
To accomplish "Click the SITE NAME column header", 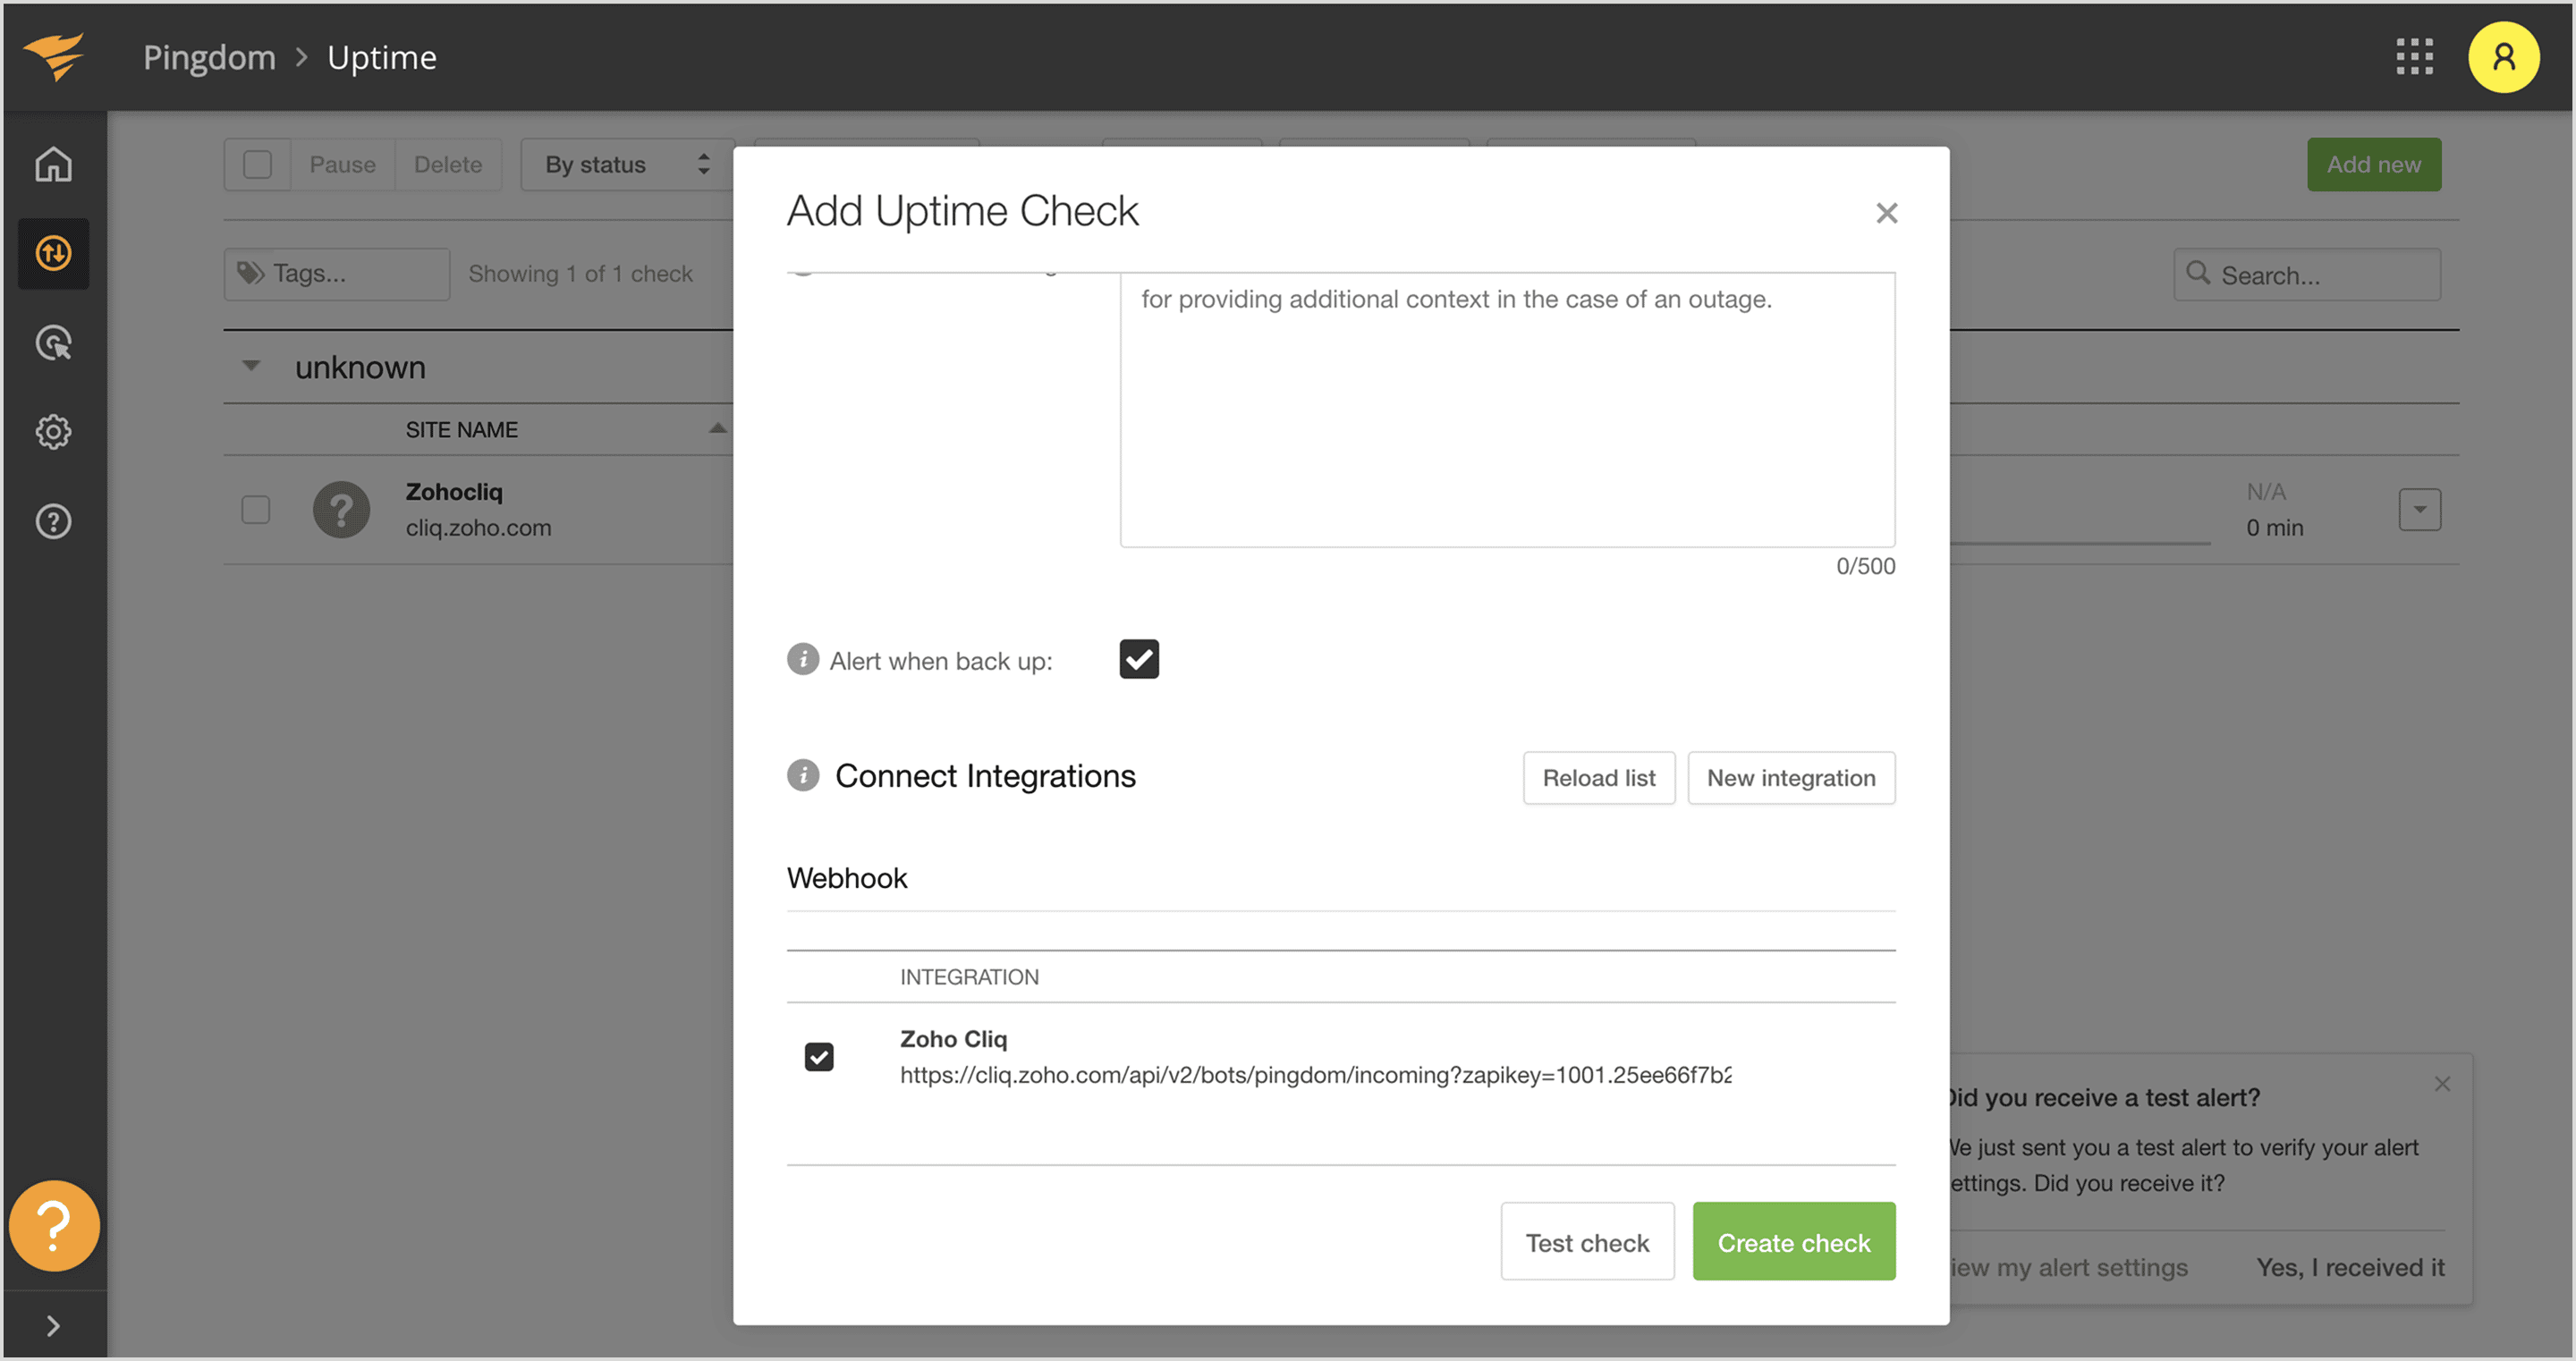I will 461,430.
